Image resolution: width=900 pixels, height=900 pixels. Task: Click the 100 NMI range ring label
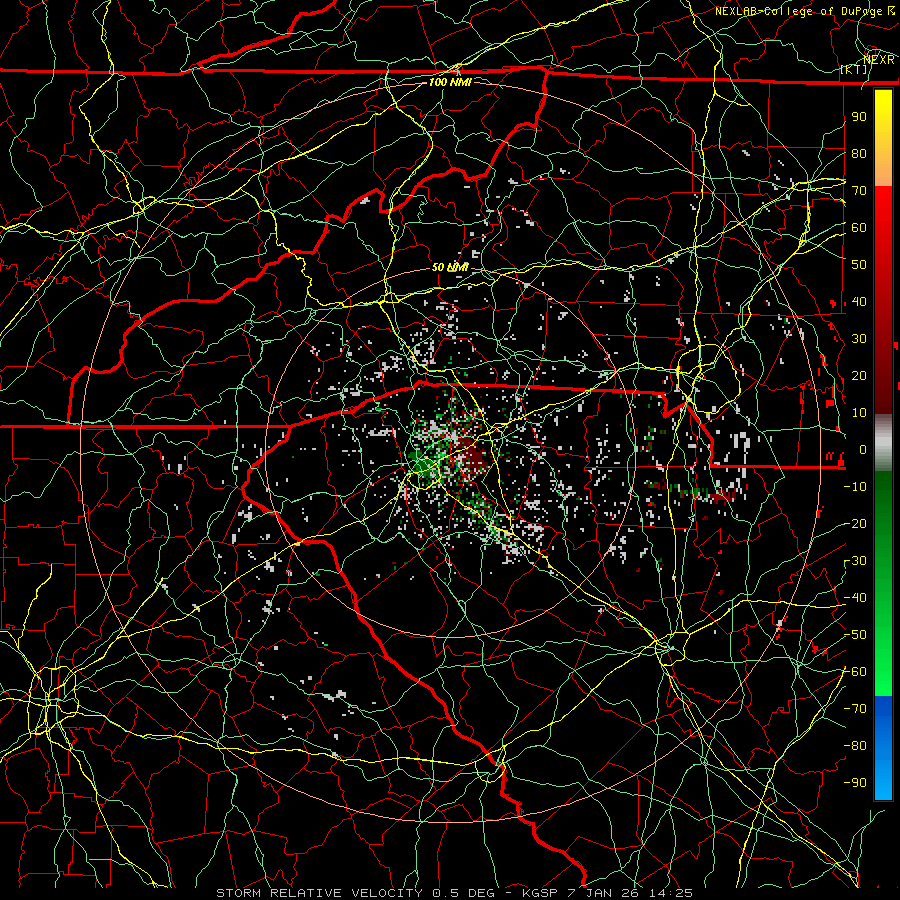(x=450, y=82)
